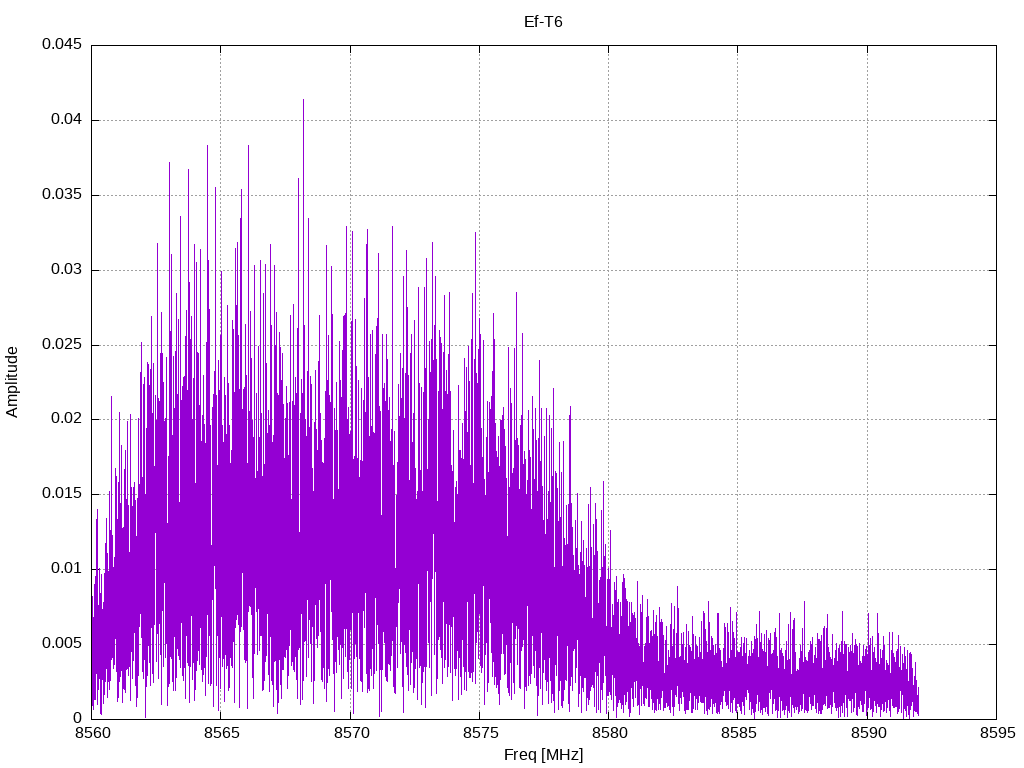Click the plot title Ef-T6

click(543, 22)
